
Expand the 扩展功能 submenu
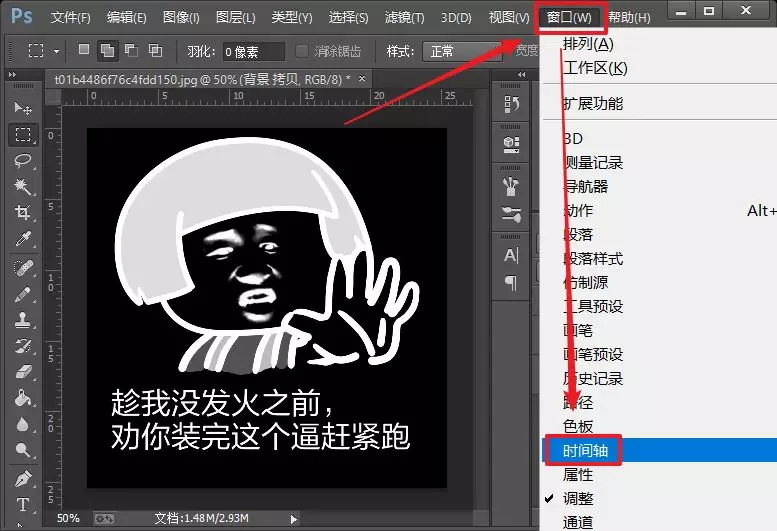(x=659, y=104)
